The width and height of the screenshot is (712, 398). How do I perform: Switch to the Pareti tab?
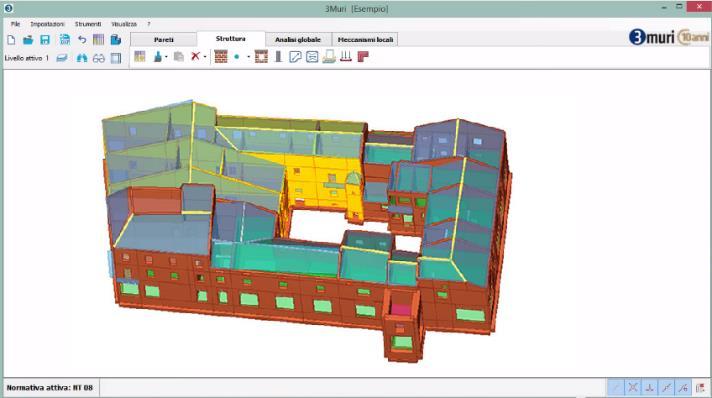coord(163,40)
